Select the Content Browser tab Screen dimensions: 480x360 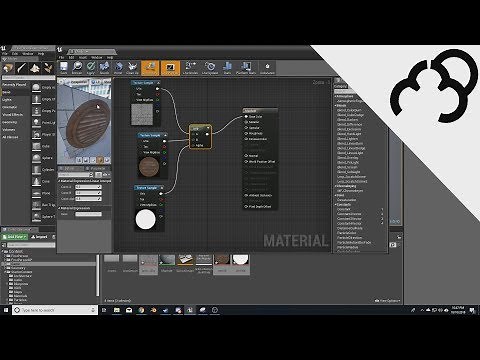[x=20, y=229]
